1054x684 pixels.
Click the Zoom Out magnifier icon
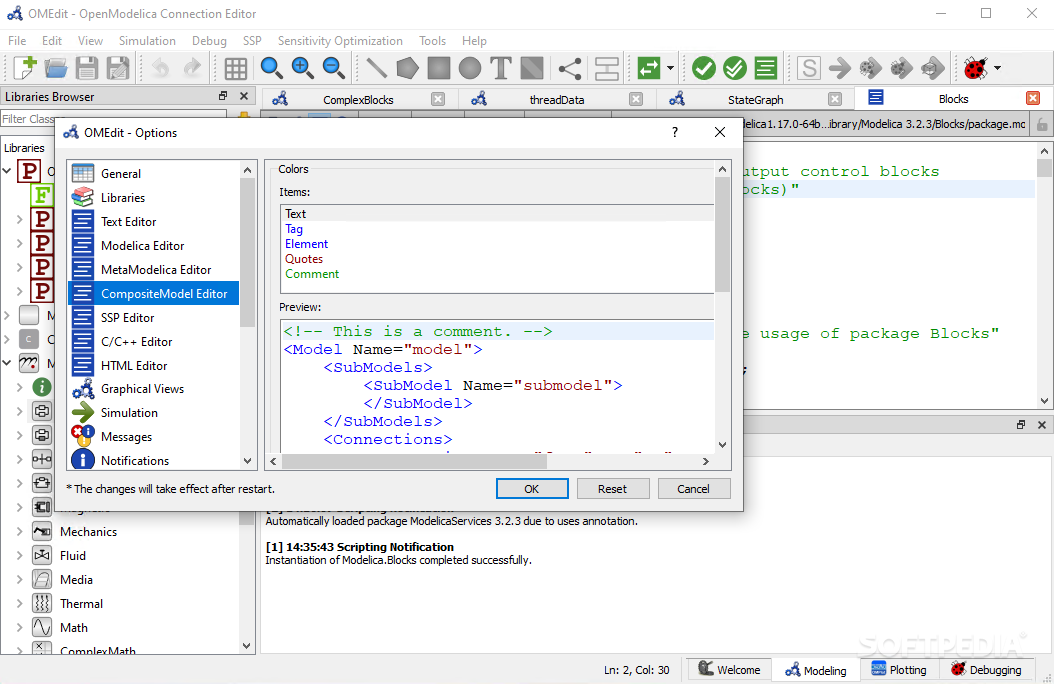(x=333, y=68)
